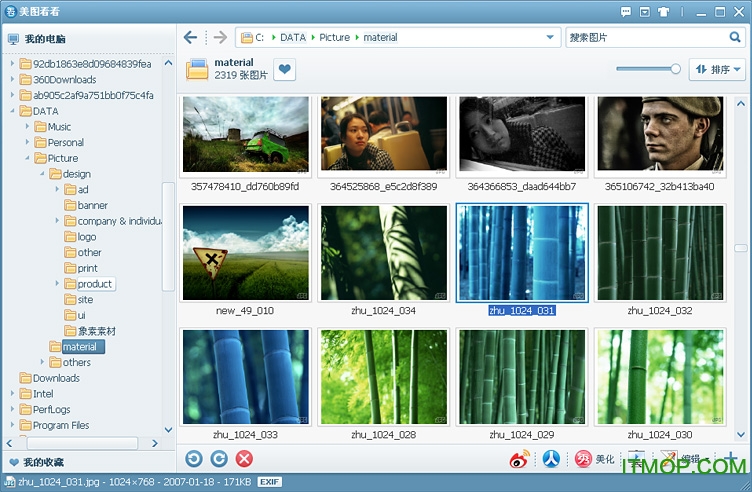This screenshot has height=492, width=752.
Task: Share via the blue Renren icon
Action: click(551, 459)
